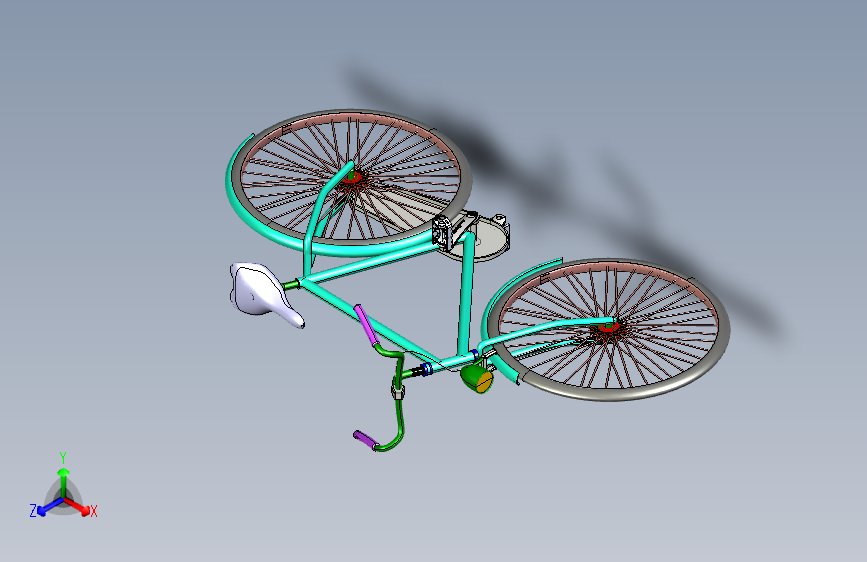Select the green seat post under saddle

290,285
